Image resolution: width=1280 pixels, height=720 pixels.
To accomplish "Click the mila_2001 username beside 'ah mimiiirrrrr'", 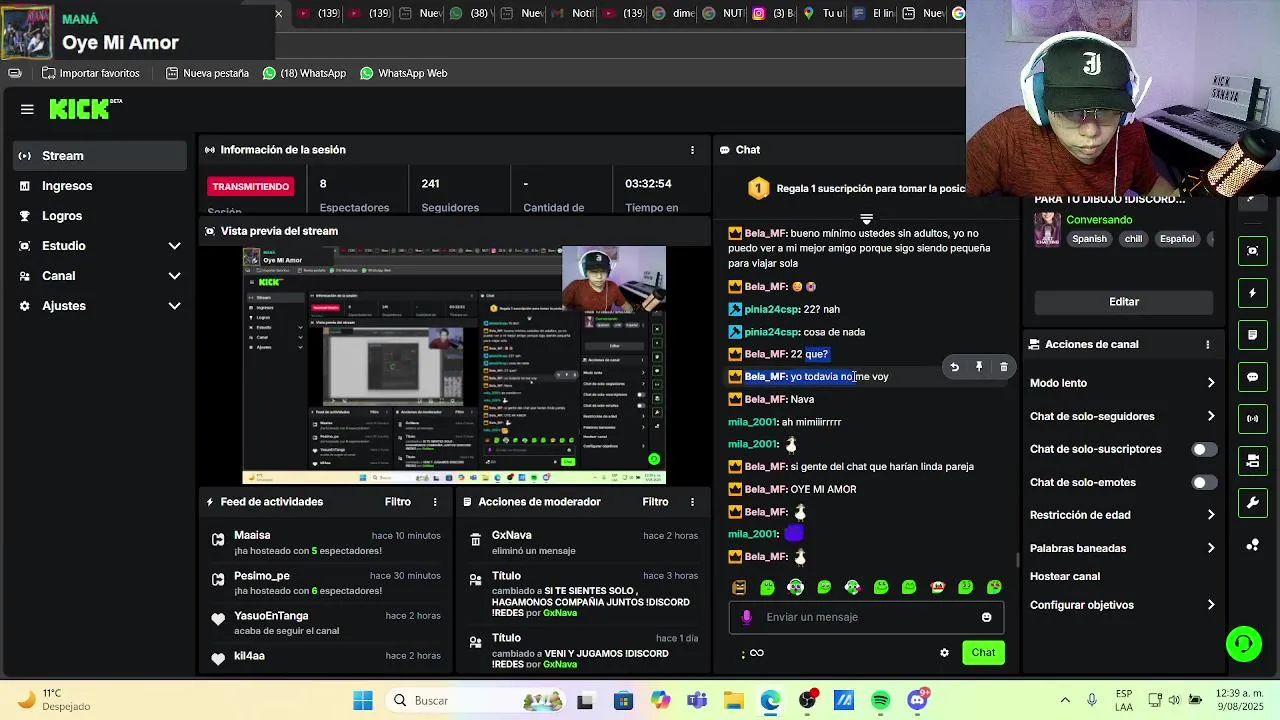I will [x=752, y=422].
